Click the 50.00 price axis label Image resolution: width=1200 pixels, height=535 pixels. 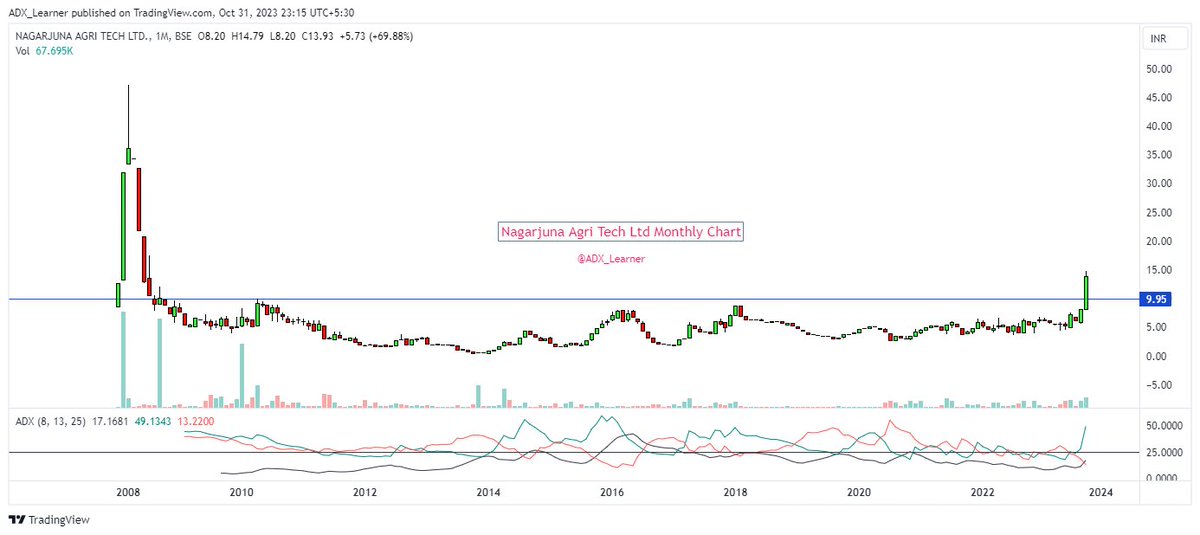coord(1159,69)
